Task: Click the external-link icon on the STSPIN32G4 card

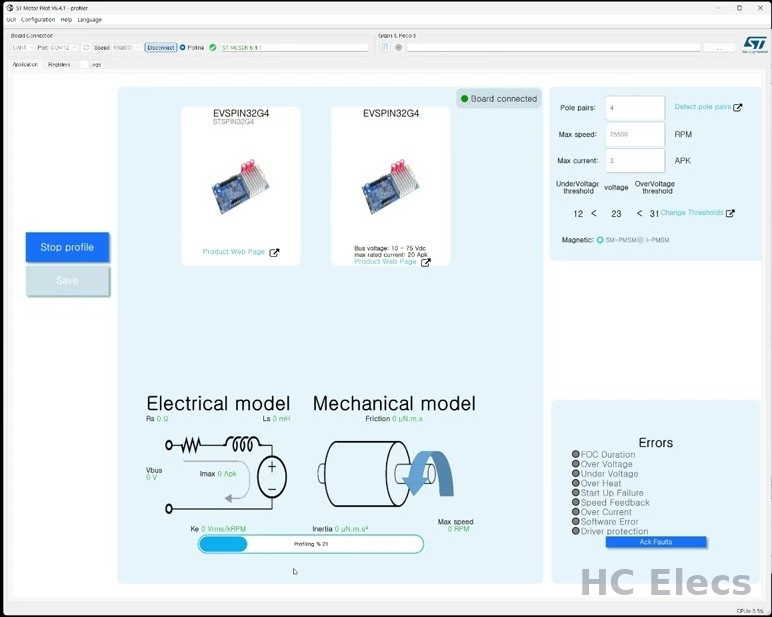Action: point(274,253)
